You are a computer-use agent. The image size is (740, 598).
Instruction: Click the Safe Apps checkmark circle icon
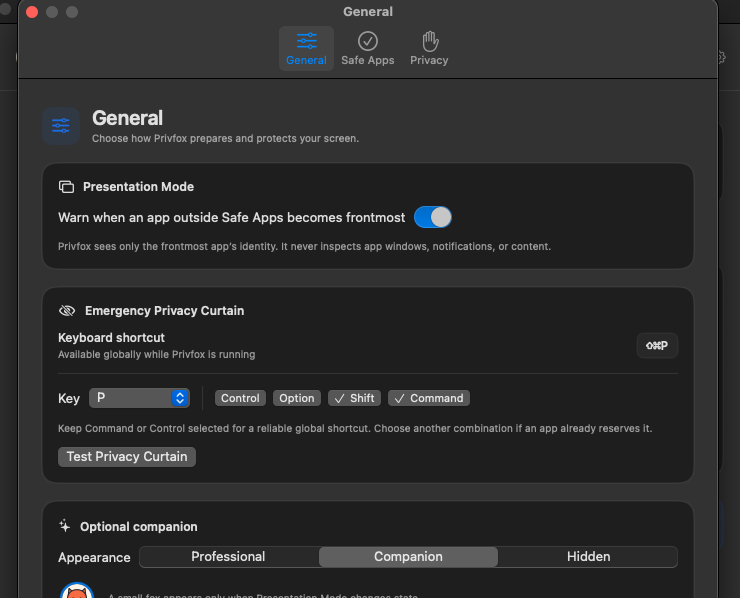[x=368, y=41]
